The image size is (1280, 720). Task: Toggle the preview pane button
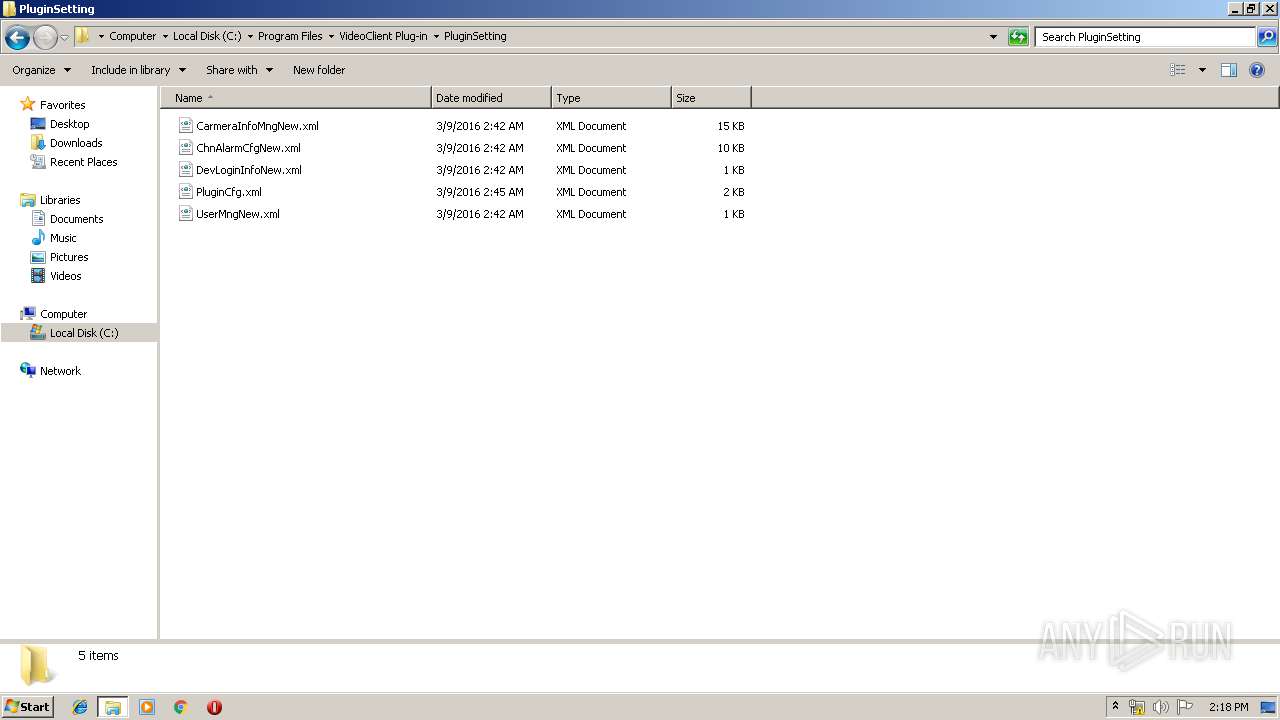tap(1229, 70)
